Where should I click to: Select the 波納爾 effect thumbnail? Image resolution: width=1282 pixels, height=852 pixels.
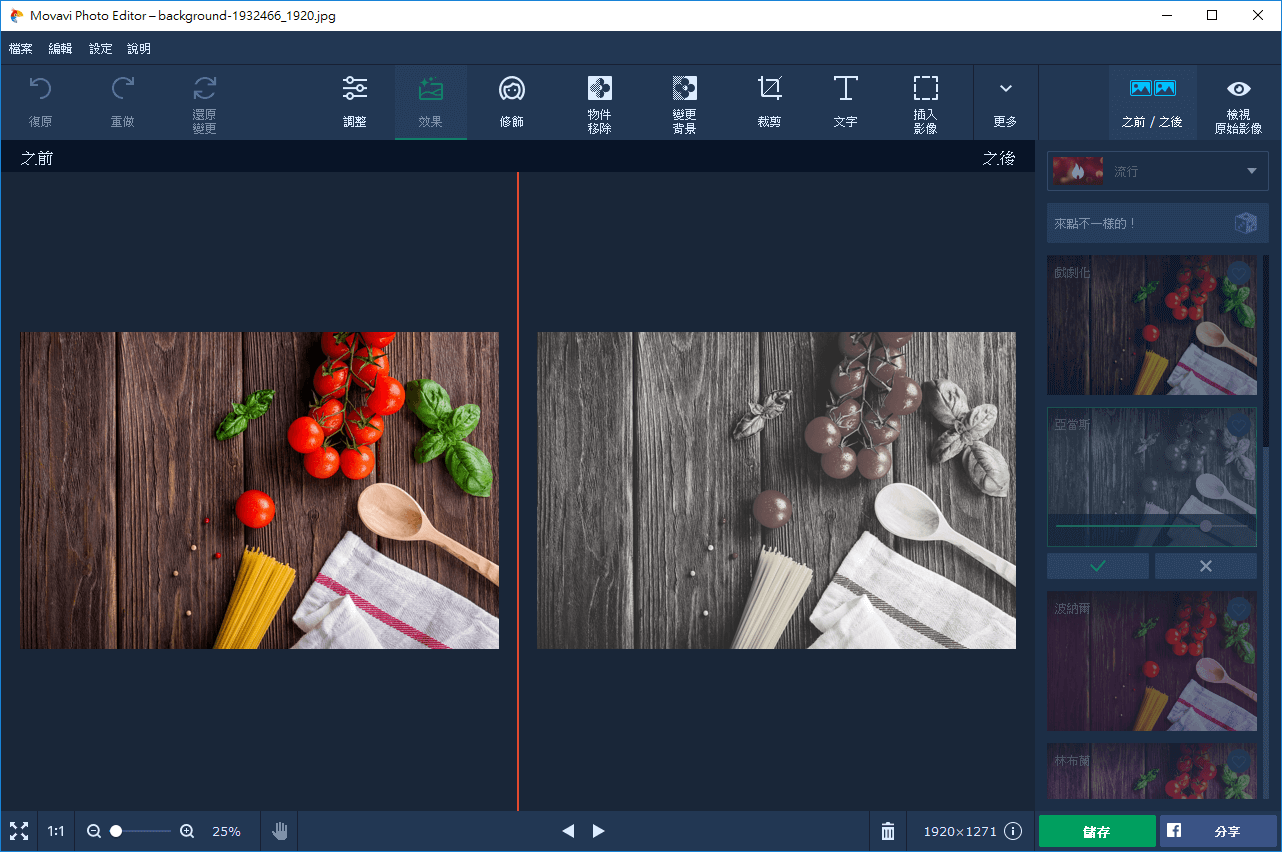pos(1151,660)
